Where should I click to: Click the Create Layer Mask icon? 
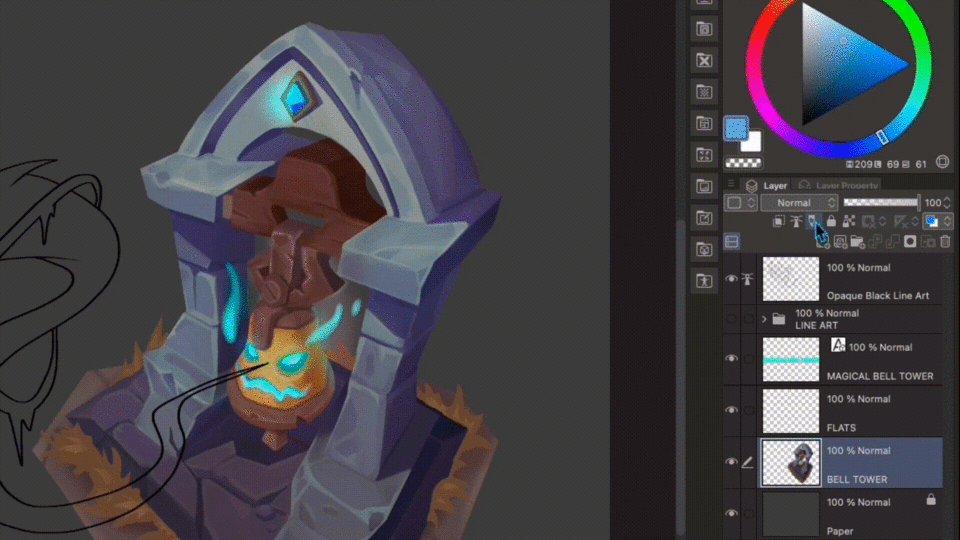coord(910,242)
